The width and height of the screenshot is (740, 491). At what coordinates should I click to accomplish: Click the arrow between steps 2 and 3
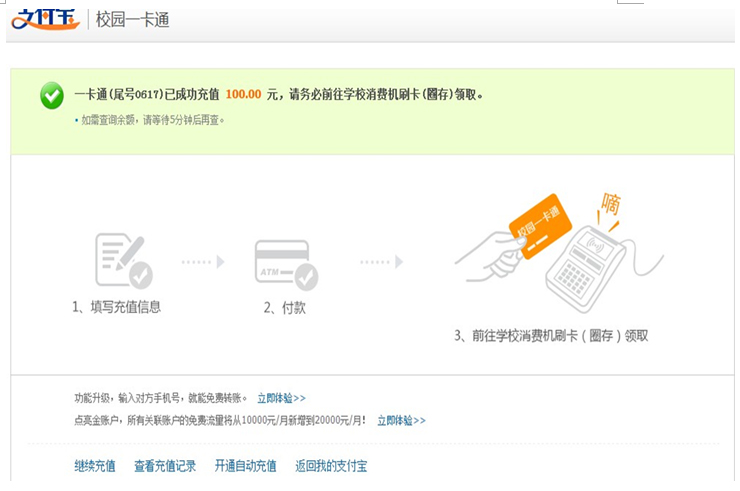[x=381, y=262]
